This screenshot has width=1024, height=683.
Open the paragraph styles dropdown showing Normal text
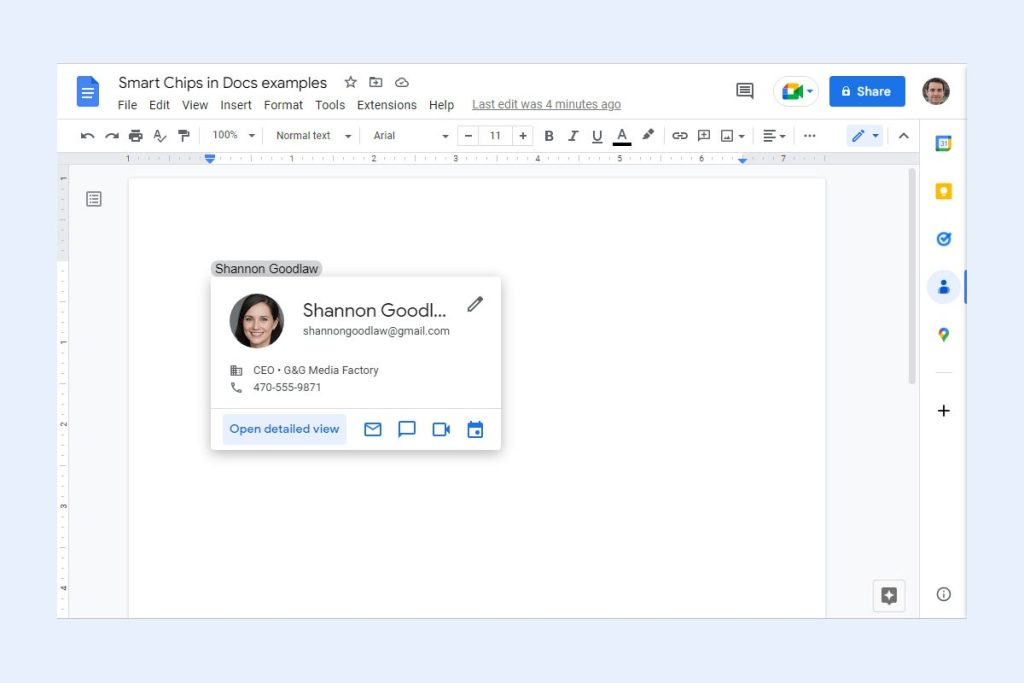(x=311, y=135)
